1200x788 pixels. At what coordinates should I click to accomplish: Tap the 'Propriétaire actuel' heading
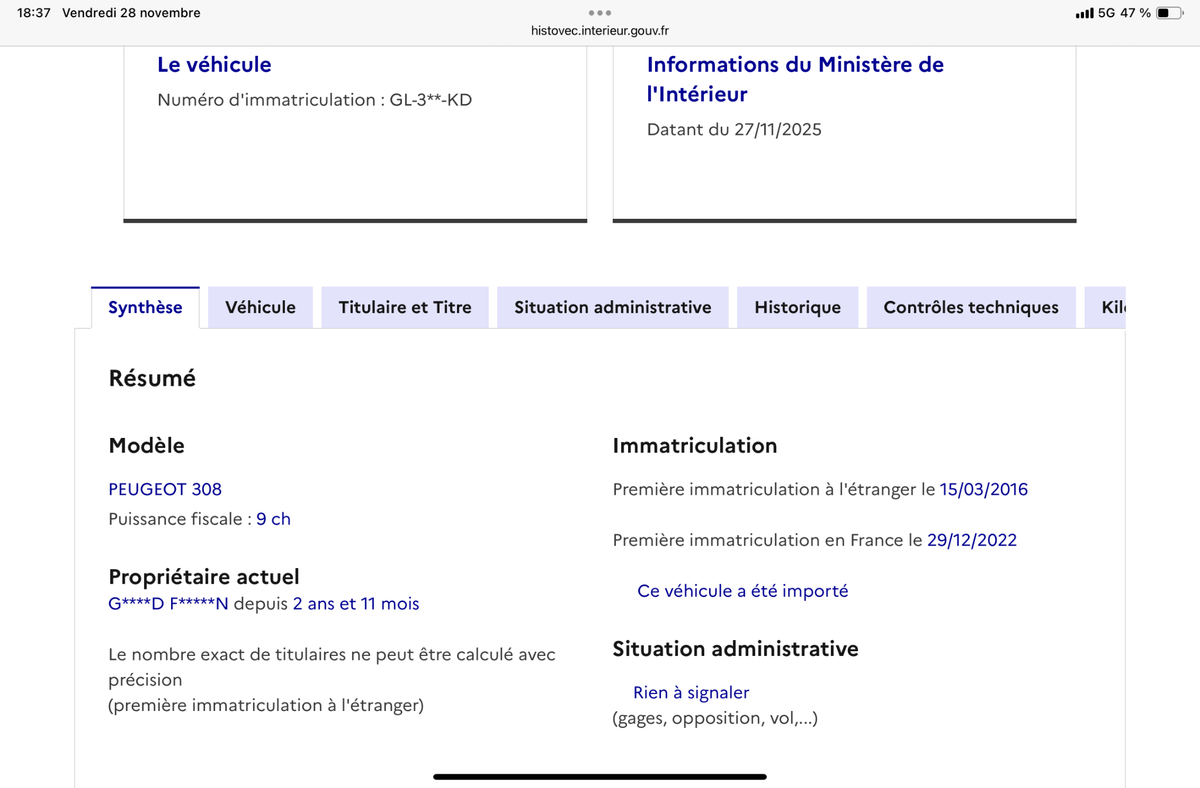click(204, 577)
